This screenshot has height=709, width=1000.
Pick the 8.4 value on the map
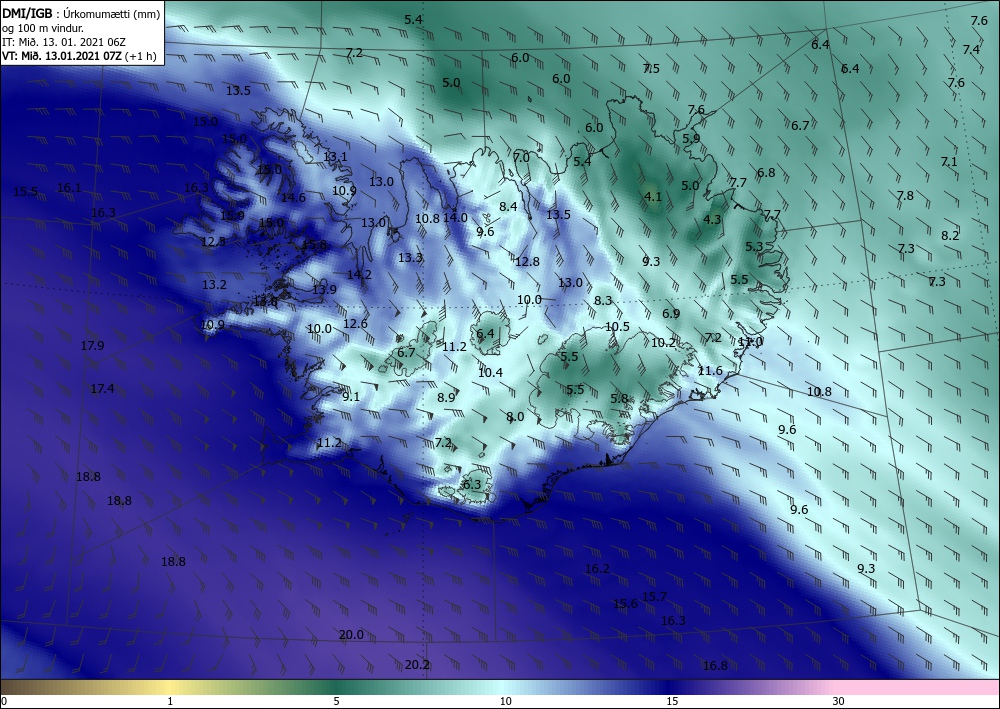pos(508,207)
